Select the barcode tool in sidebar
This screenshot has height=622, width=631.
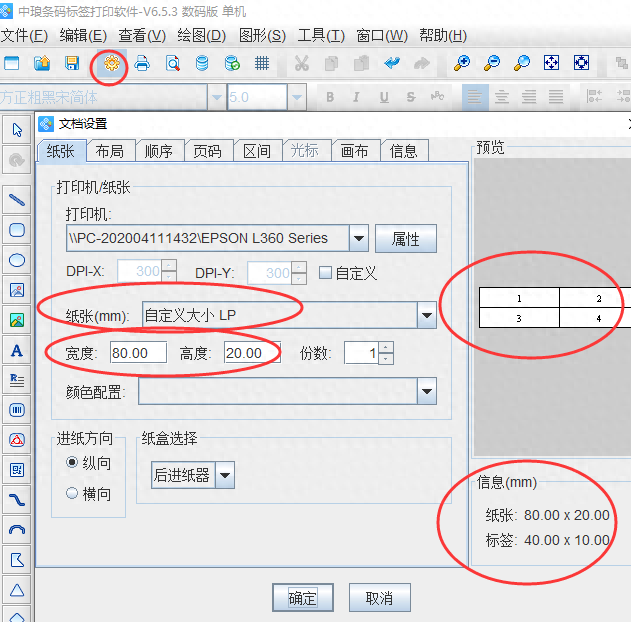click(17, 410)
